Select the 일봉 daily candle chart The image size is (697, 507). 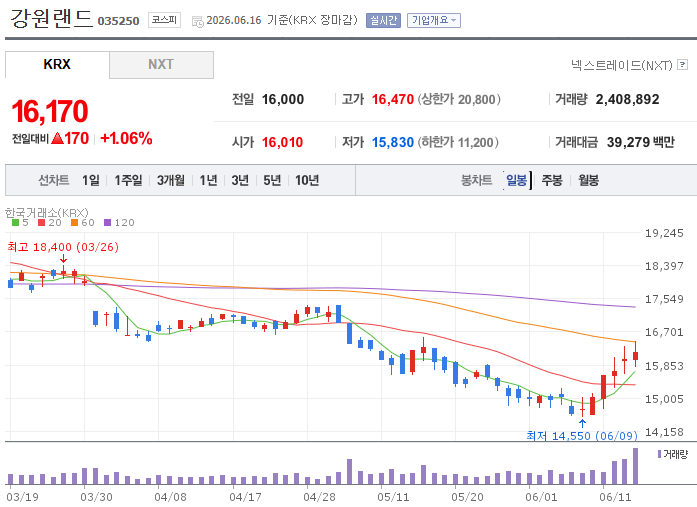click(x=517, y=180)
